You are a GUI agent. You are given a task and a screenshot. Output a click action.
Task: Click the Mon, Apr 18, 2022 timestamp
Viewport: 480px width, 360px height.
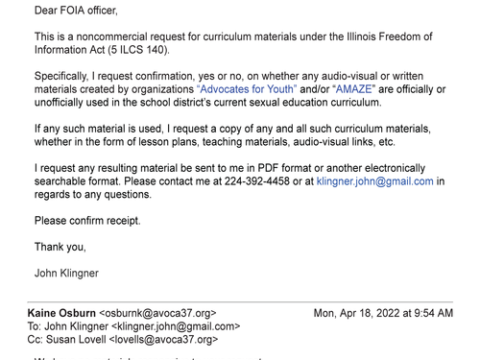coord(383,313)
